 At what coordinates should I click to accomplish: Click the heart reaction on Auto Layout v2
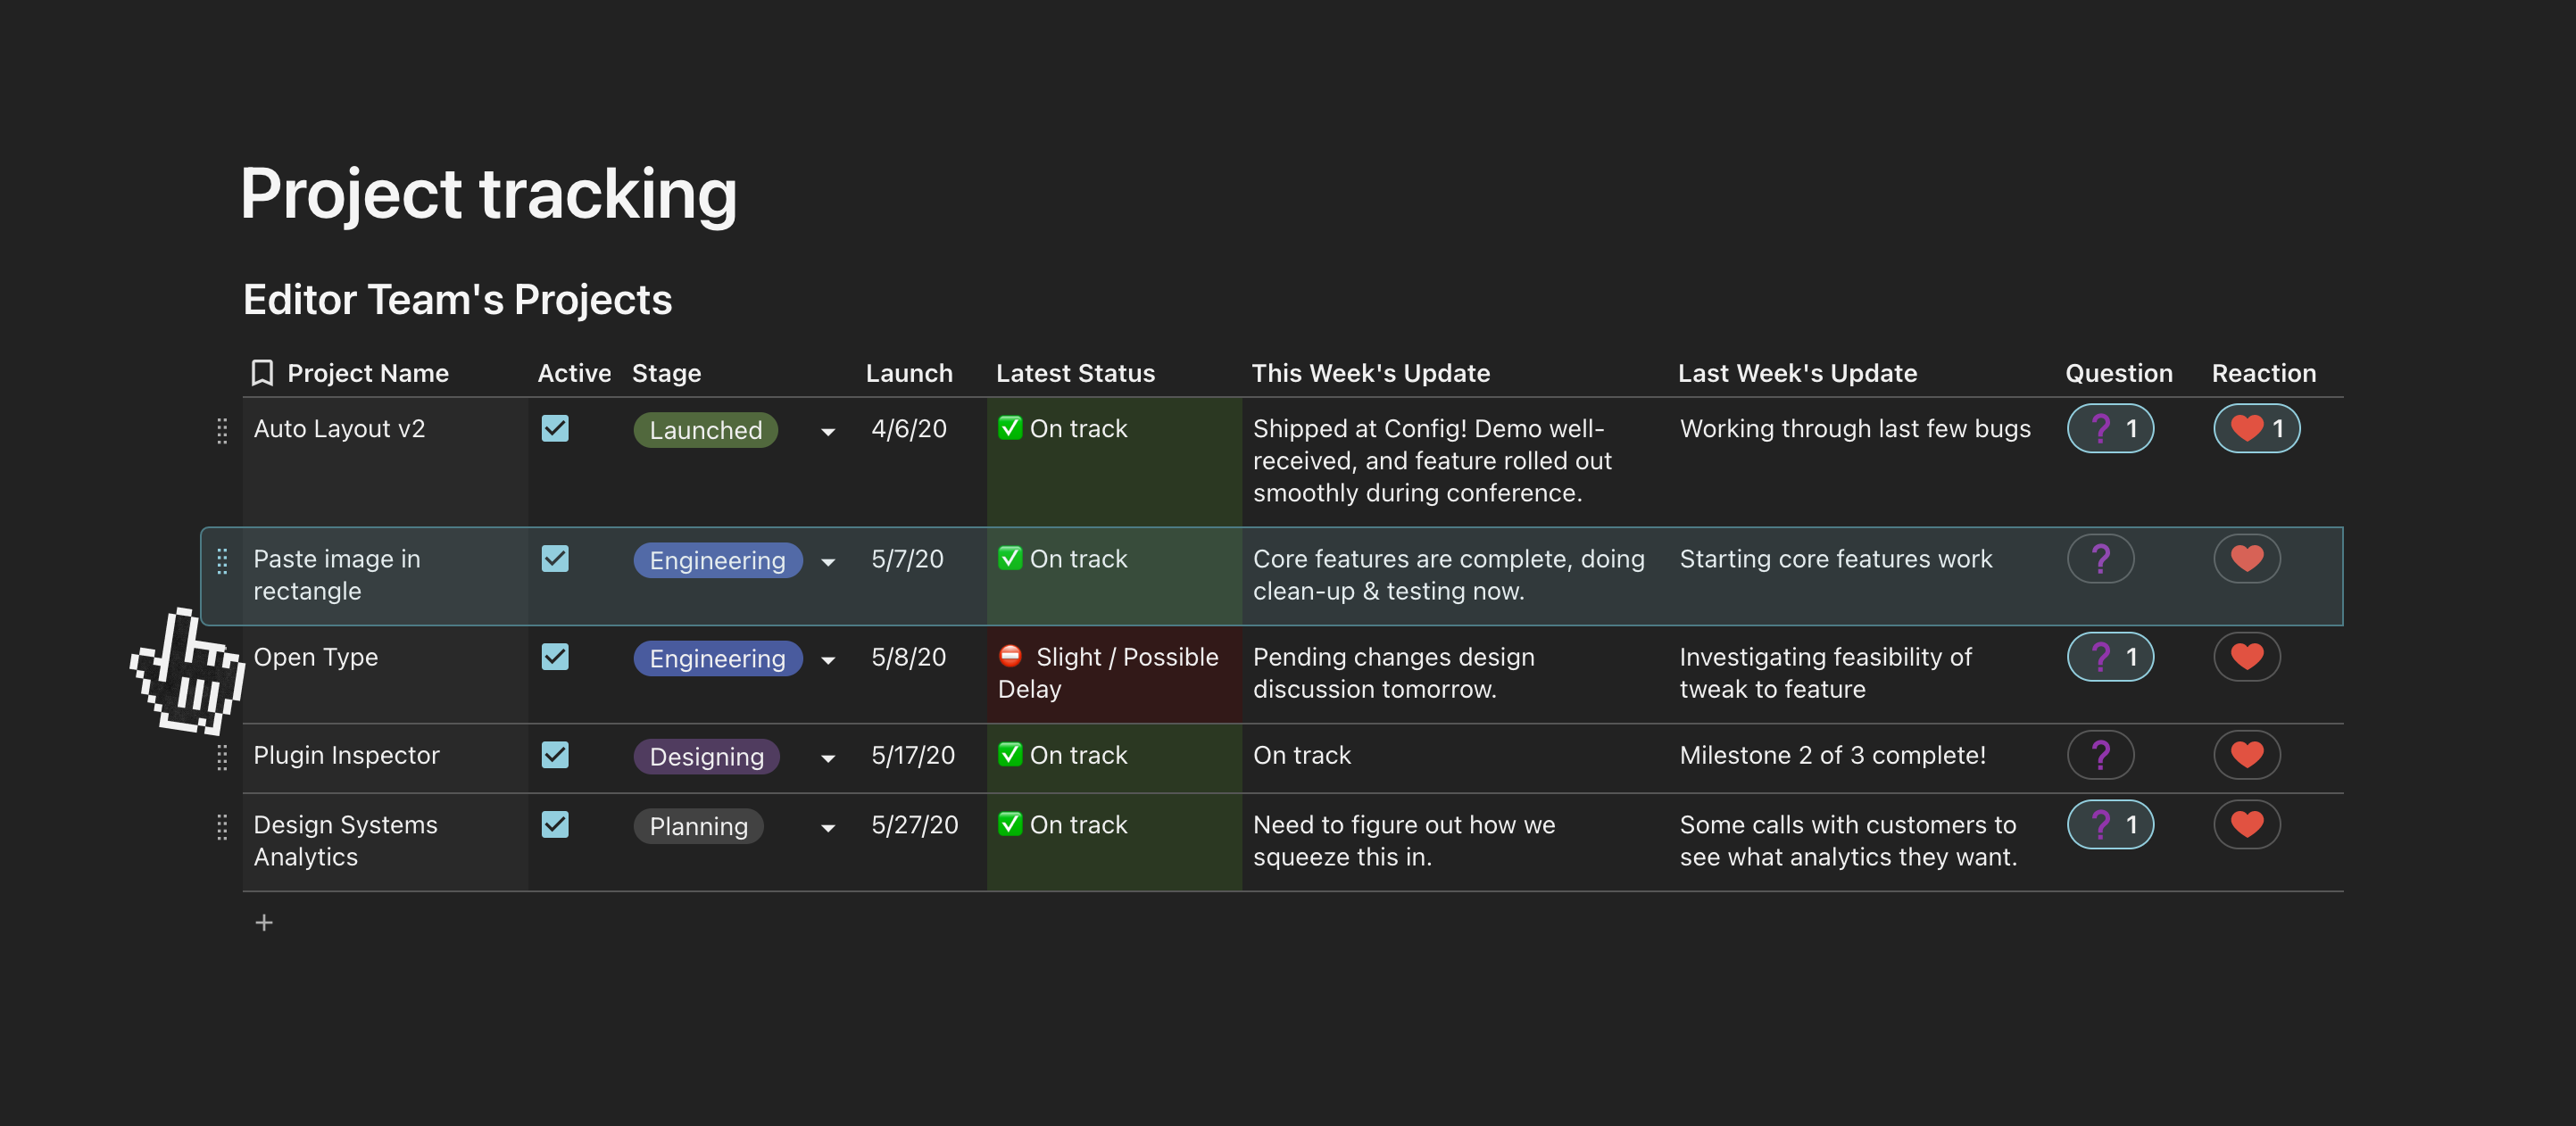[x=2255, y=429]
